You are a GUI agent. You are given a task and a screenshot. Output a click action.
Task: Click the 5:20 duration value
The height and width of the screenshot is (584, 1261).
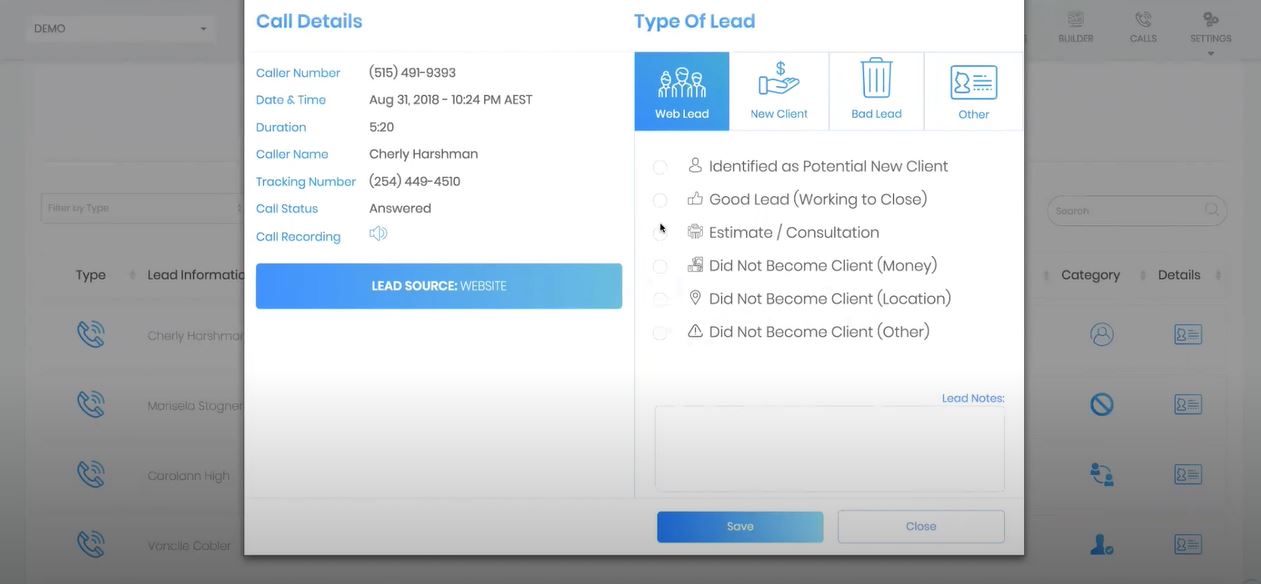point(381,127)
